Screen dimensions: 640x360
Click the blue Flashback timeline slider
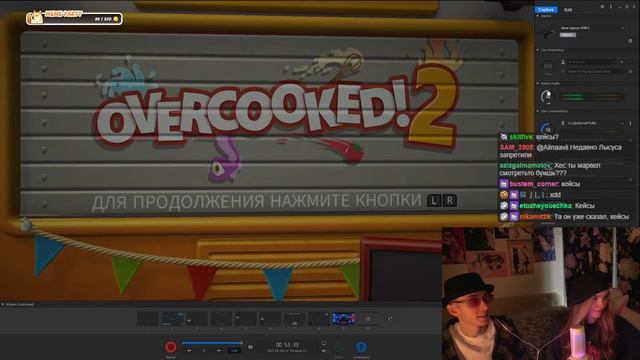tap(212, 343)
